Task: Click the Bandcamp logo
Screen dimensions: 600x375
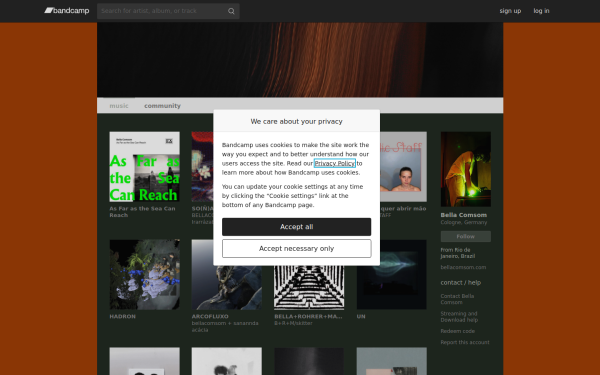Action: click(67, 11)
